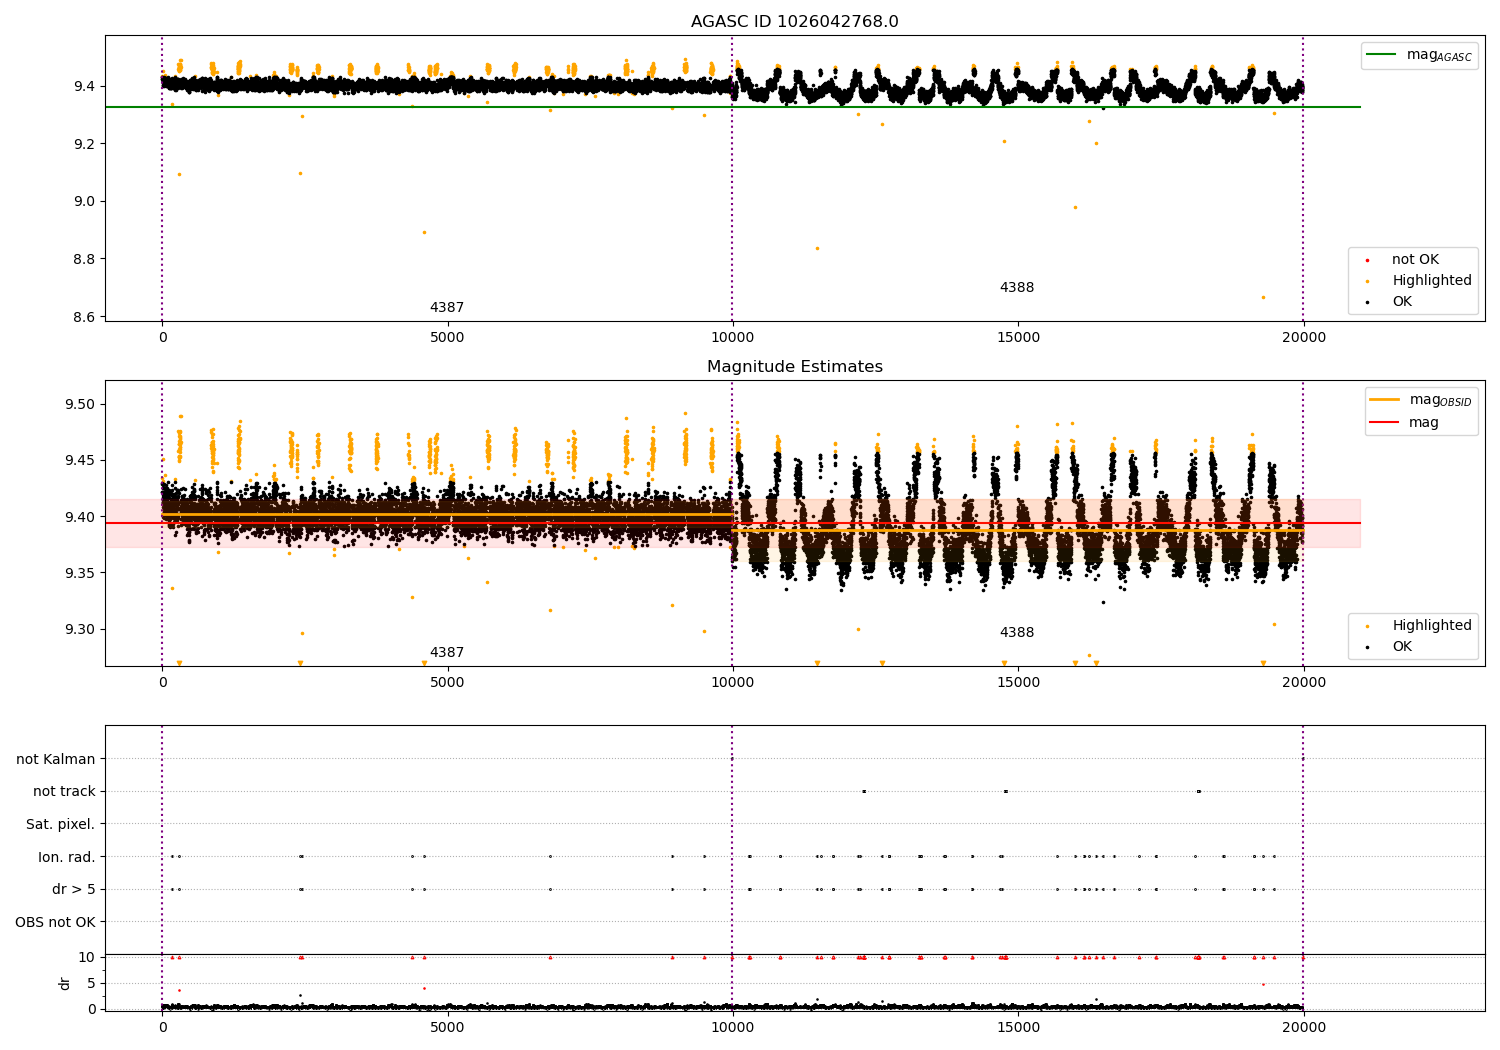Click the 9.45 y-axis tick in the middle plot

(81, 461)
